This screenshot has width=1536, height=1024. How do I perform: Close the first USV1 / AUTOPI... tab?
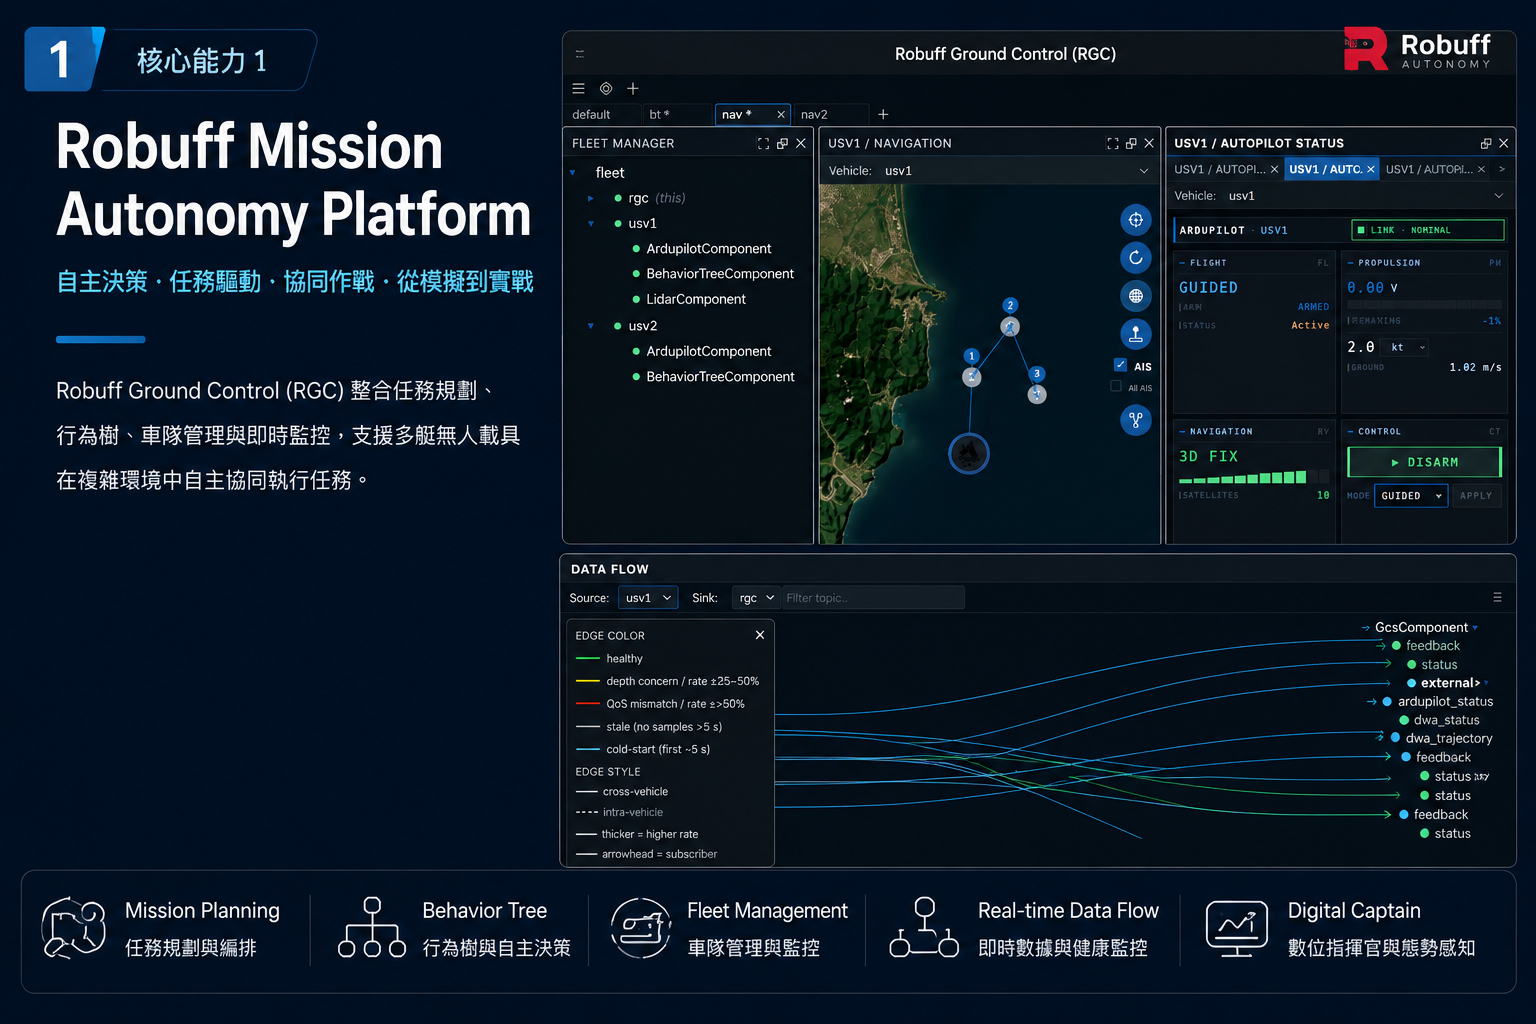coord(1274,169)
